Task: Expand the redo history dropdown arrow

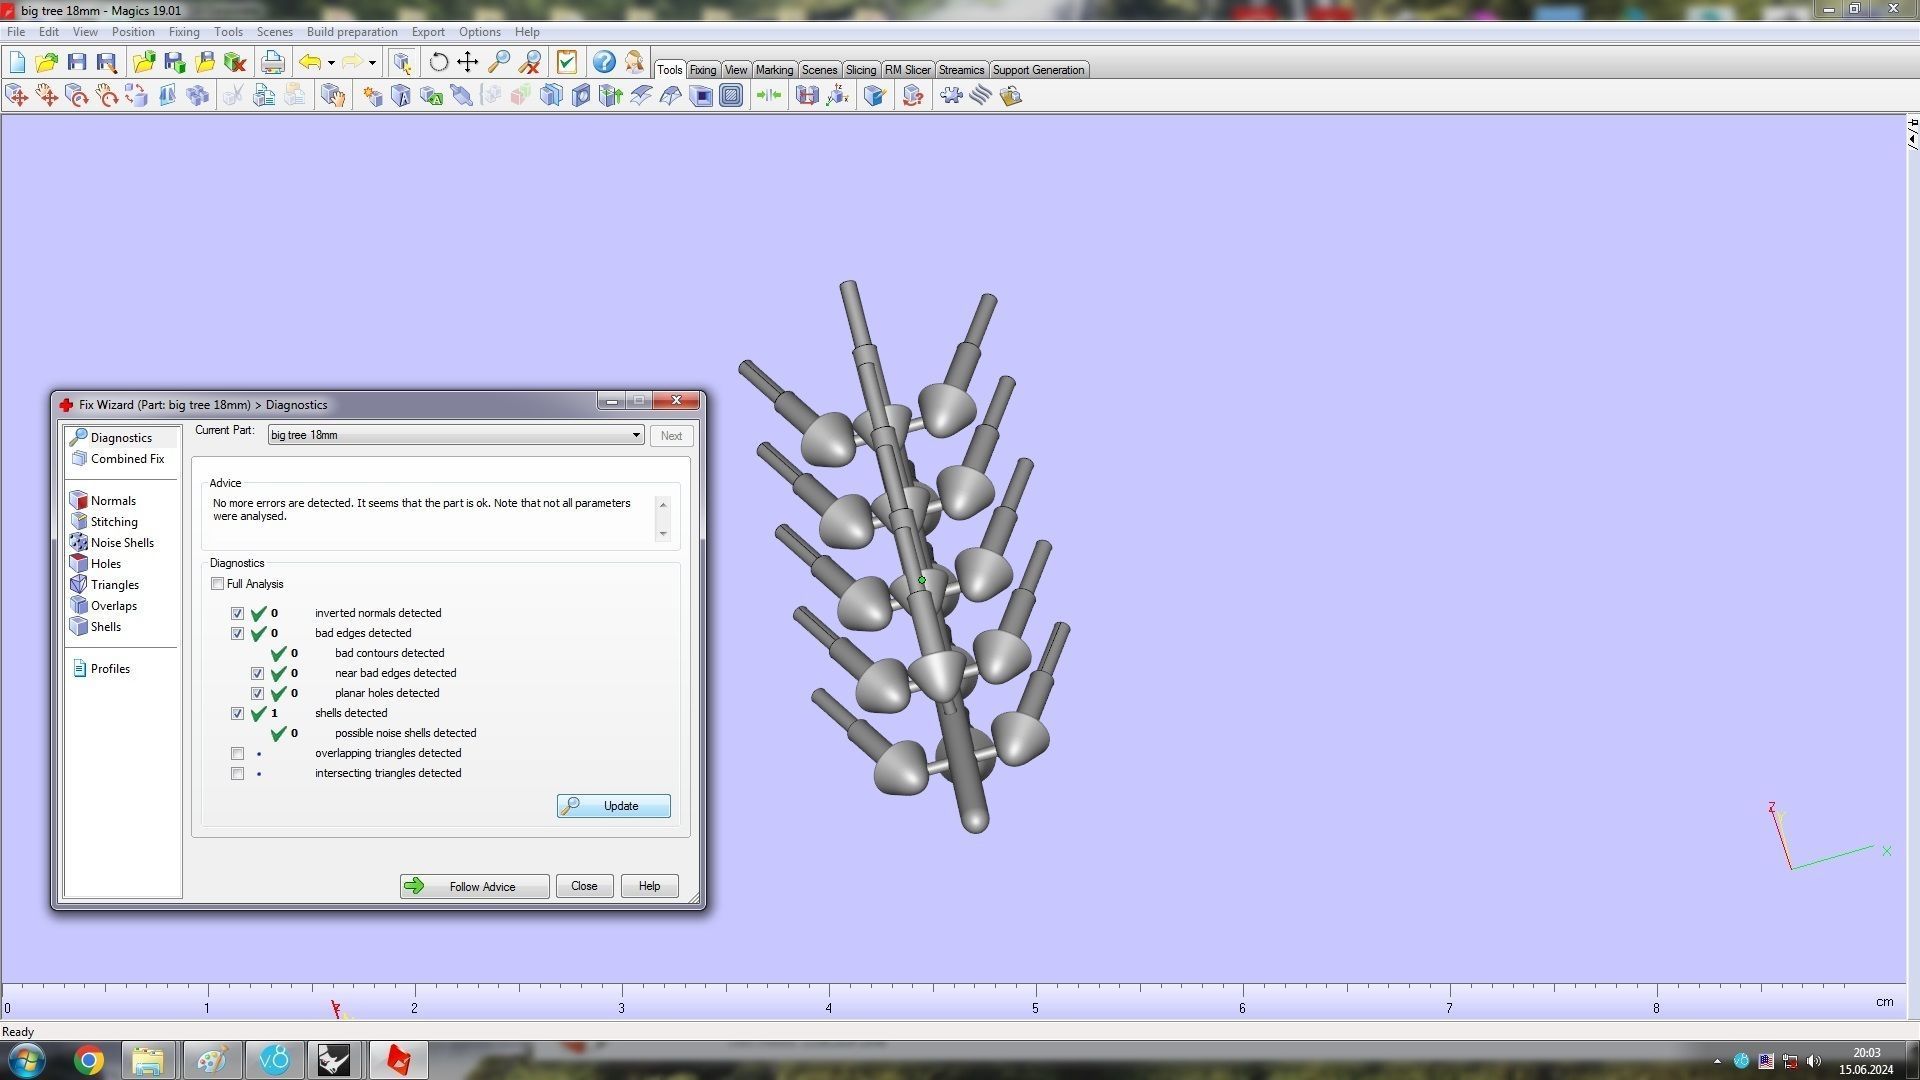Action: click(x=372, y=63)
